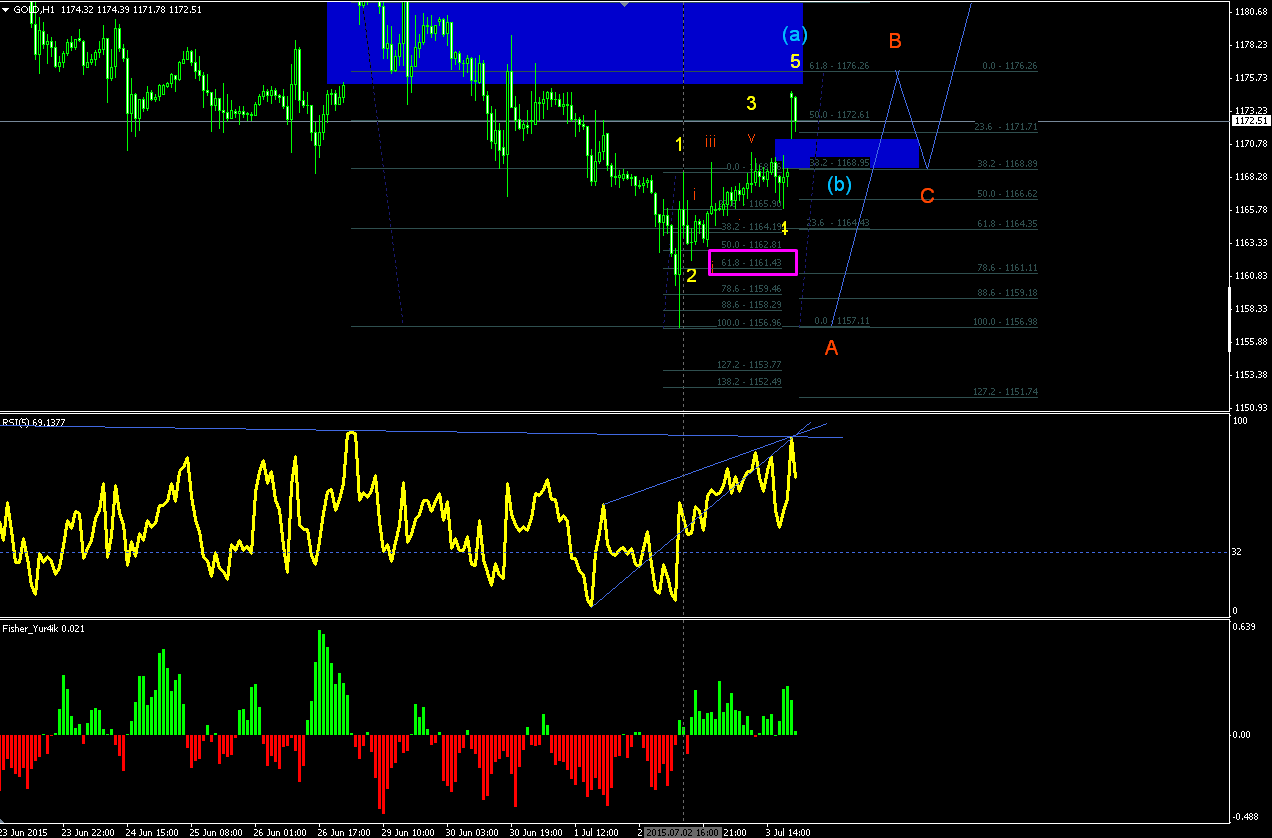Select the yellow wave number 3 label

[x=751, y=103]
